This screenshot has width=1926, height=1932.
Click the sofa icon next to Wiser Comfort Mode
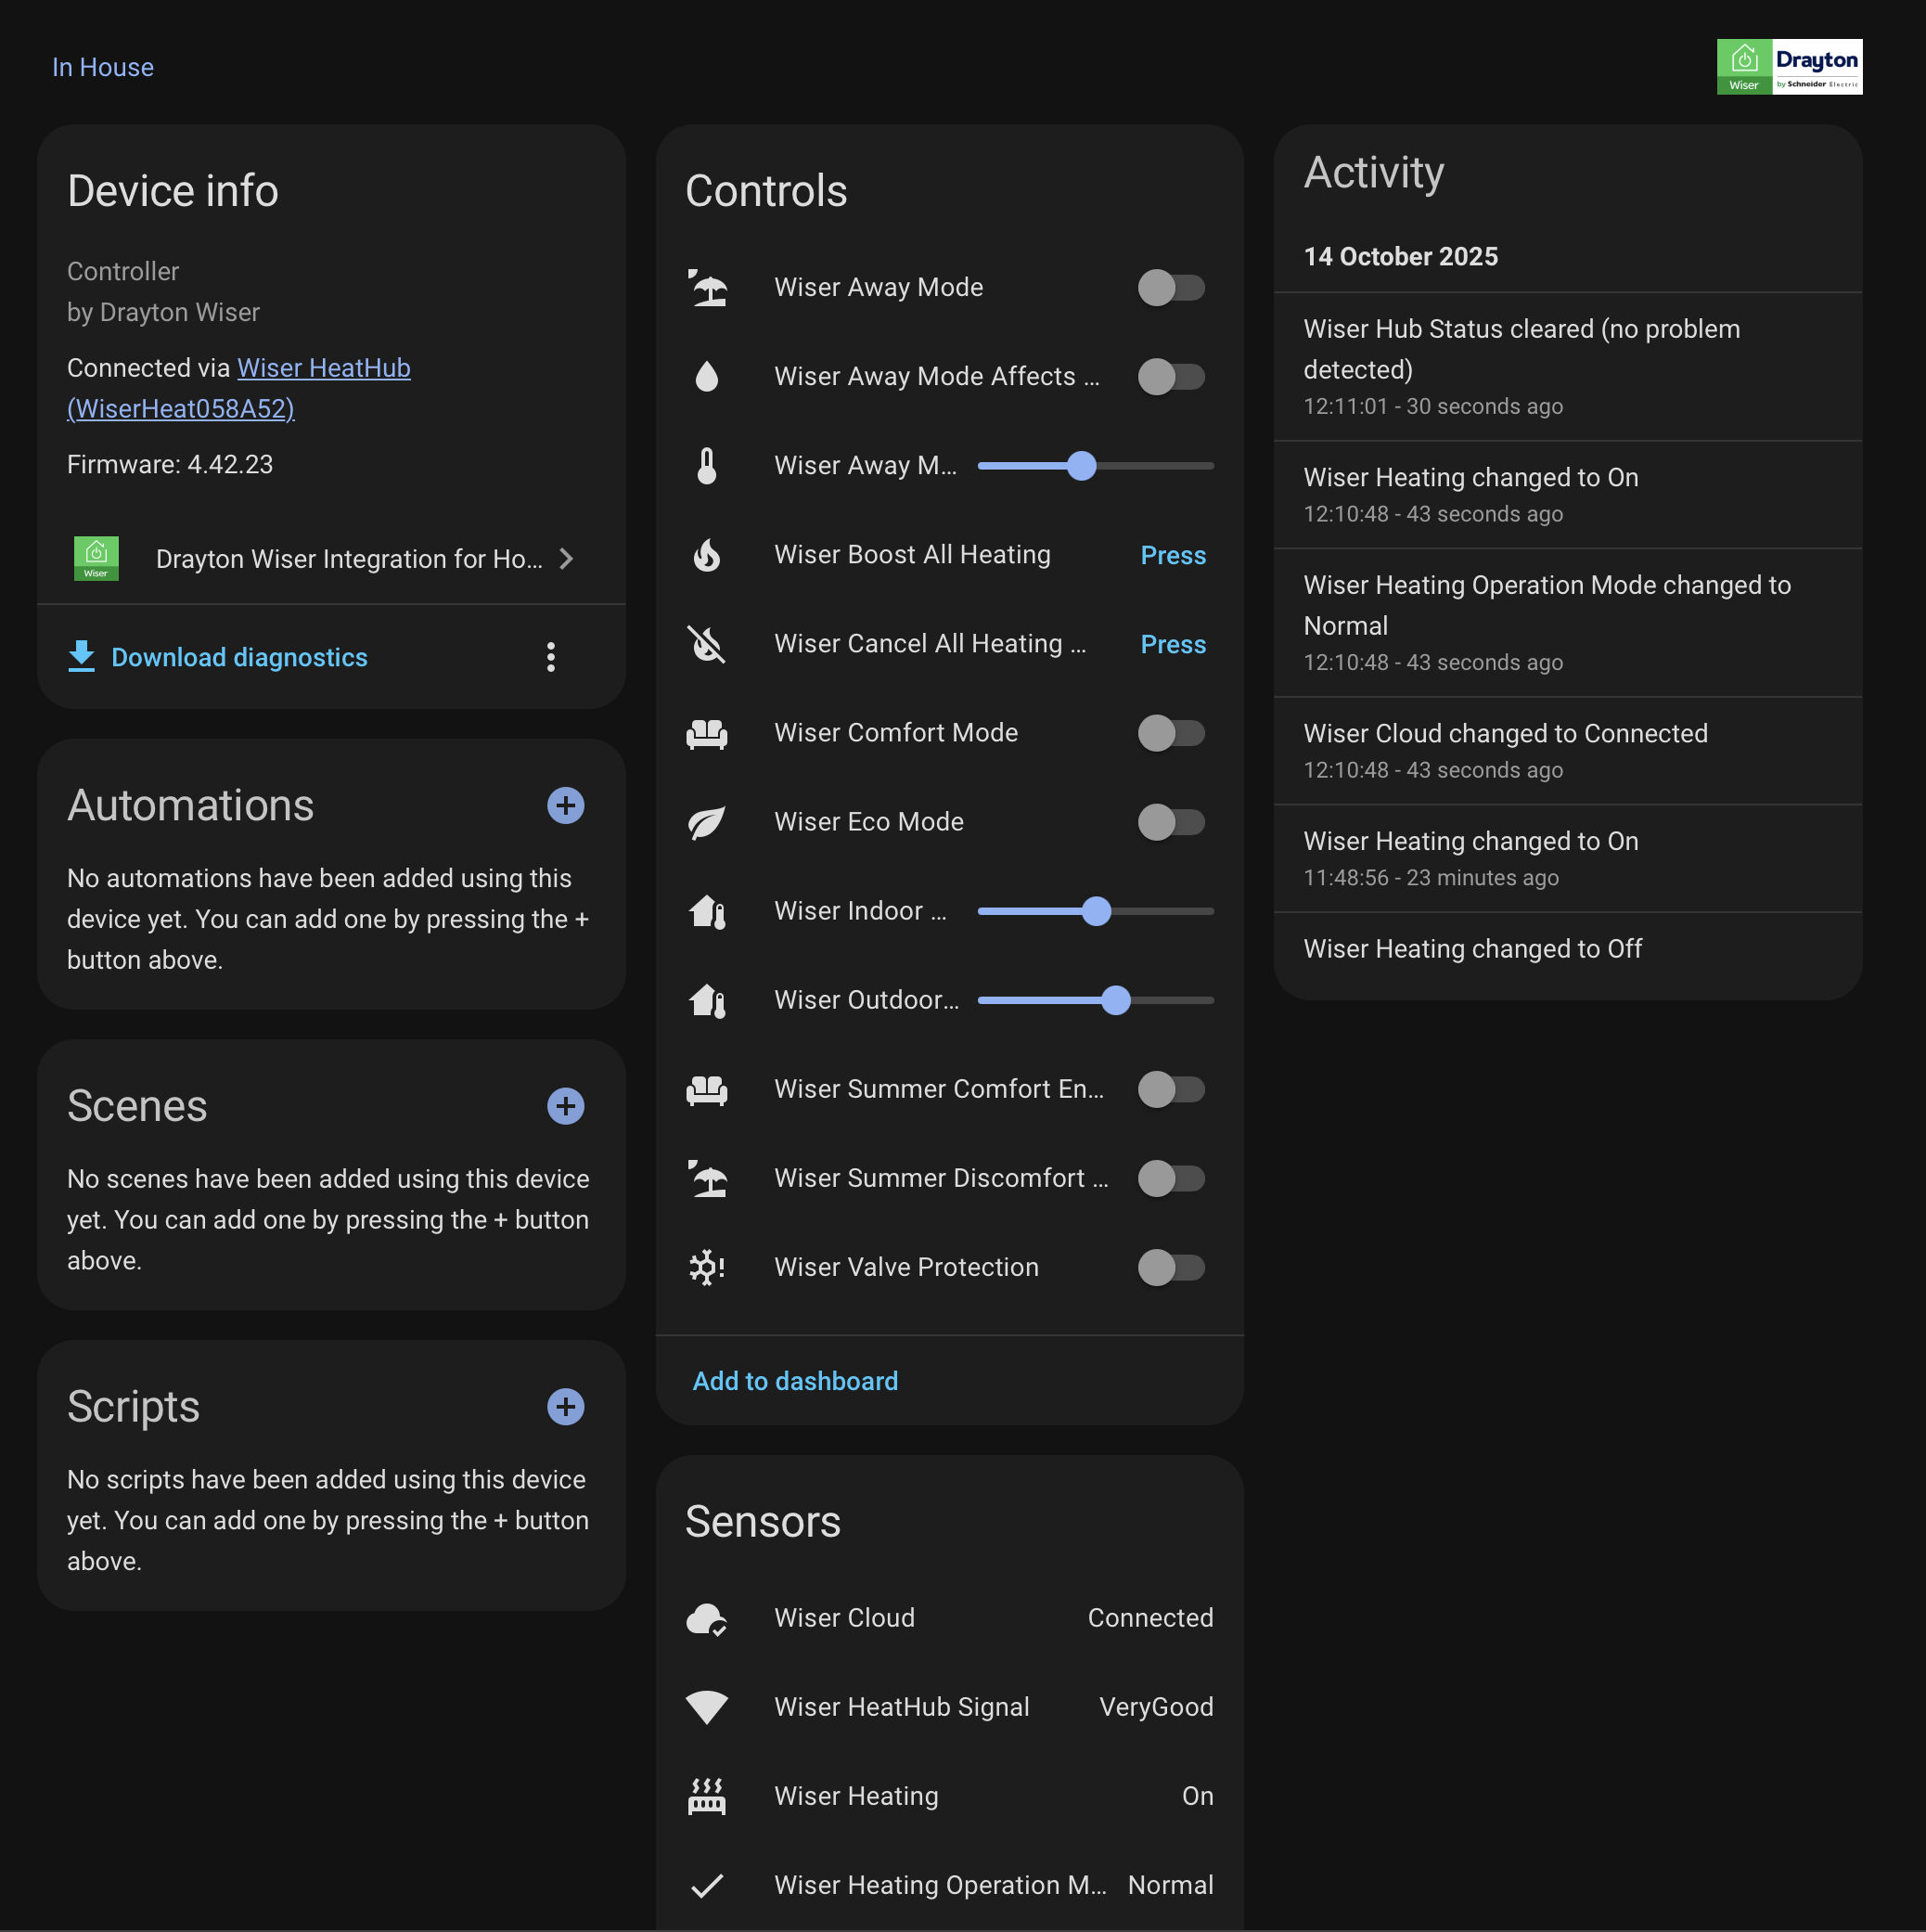[707, 733]
